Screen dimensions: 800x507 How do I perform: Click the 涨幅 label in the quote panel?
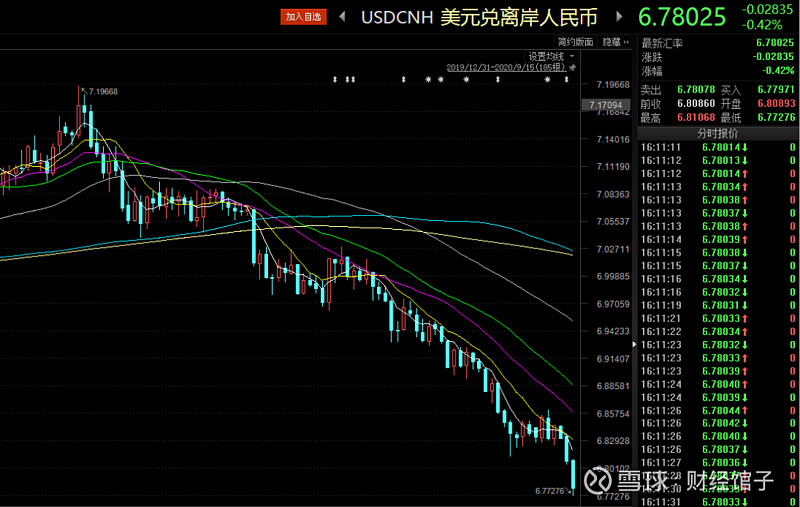[x=652, y=70]
